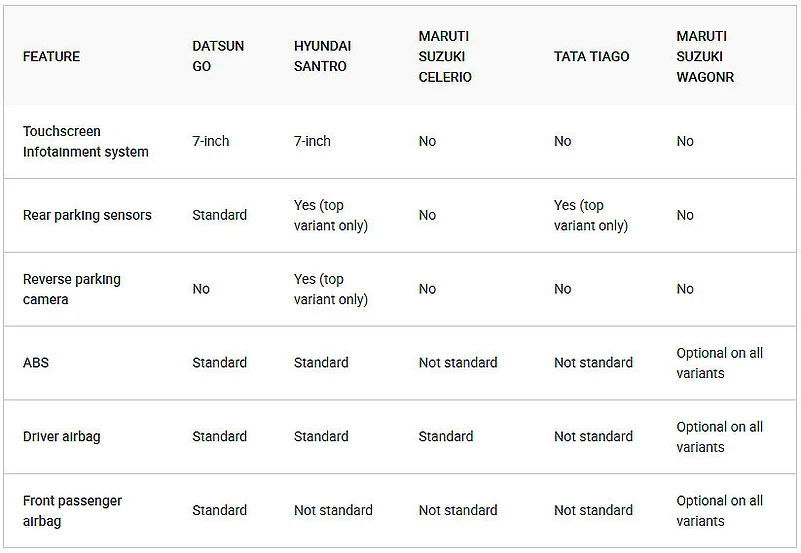The image size is (801, 553).
Task: Click Tata Tiago's ABS 'Not standard' cell
Action: pyautogui.click(x=593, y=363)
